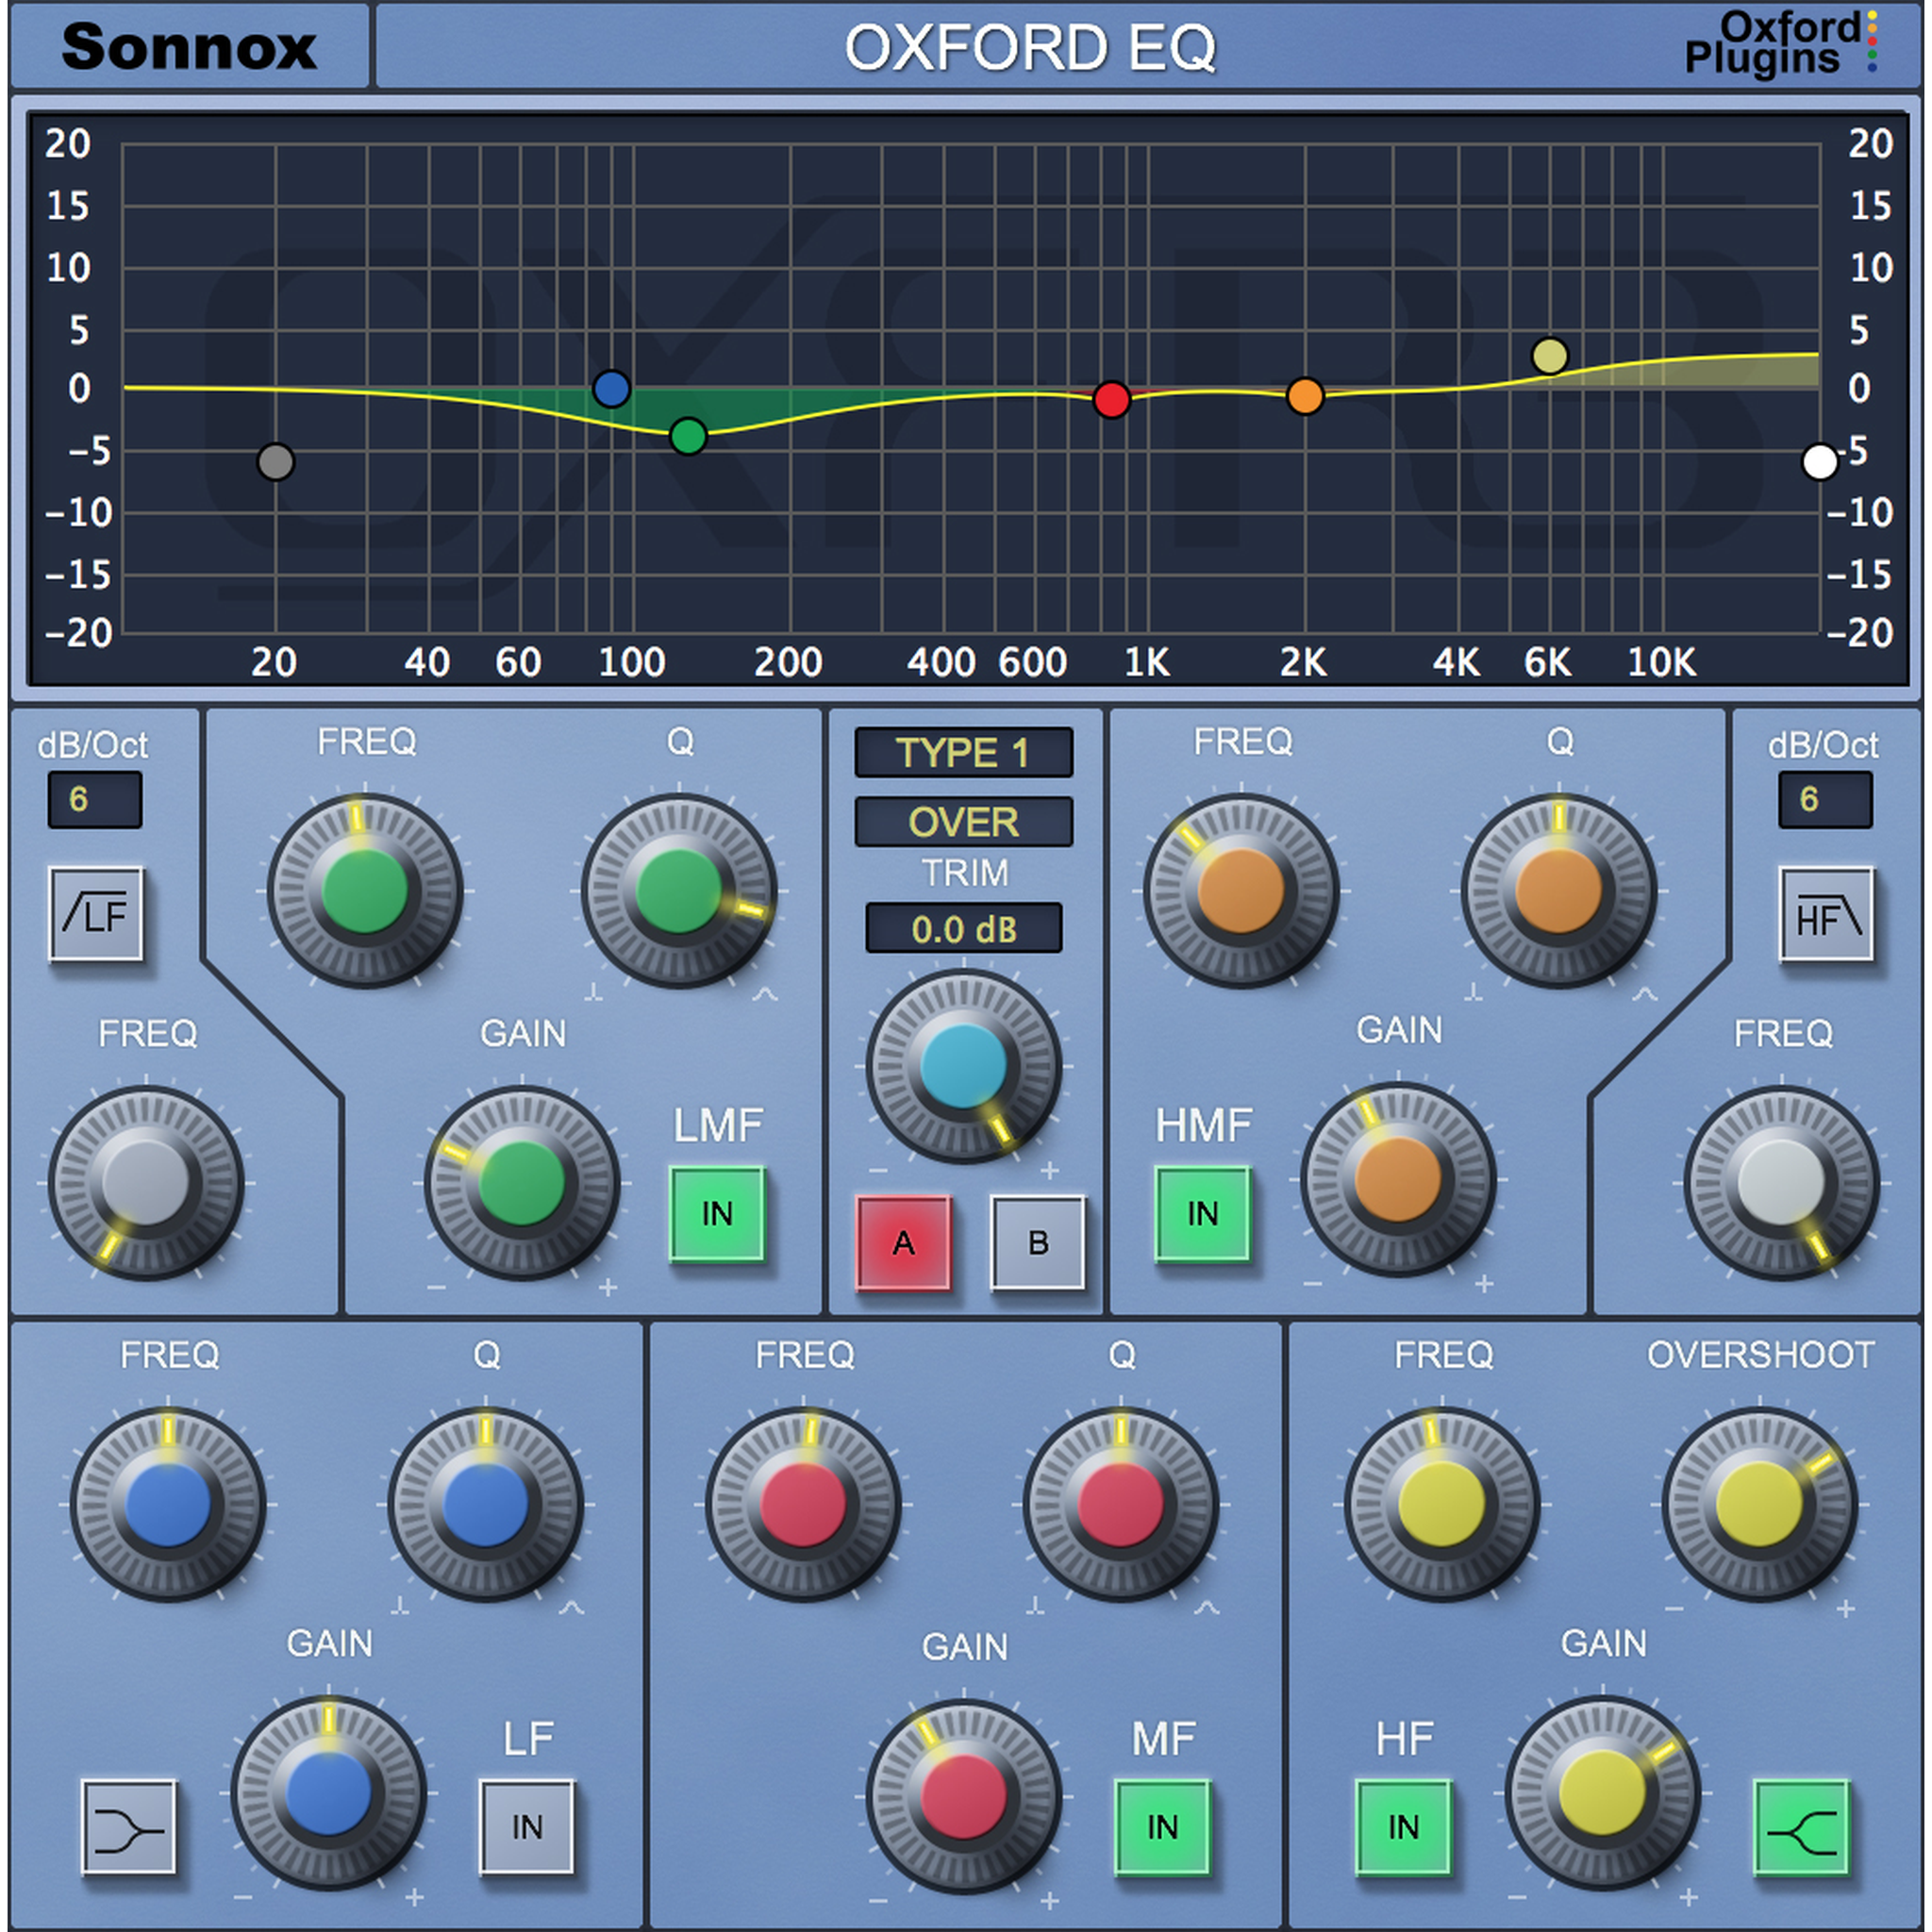Image resolution: width=1932 pixels, height=1932 pixels.
Task: Switch to preset B
Action: [1037, 1243]
